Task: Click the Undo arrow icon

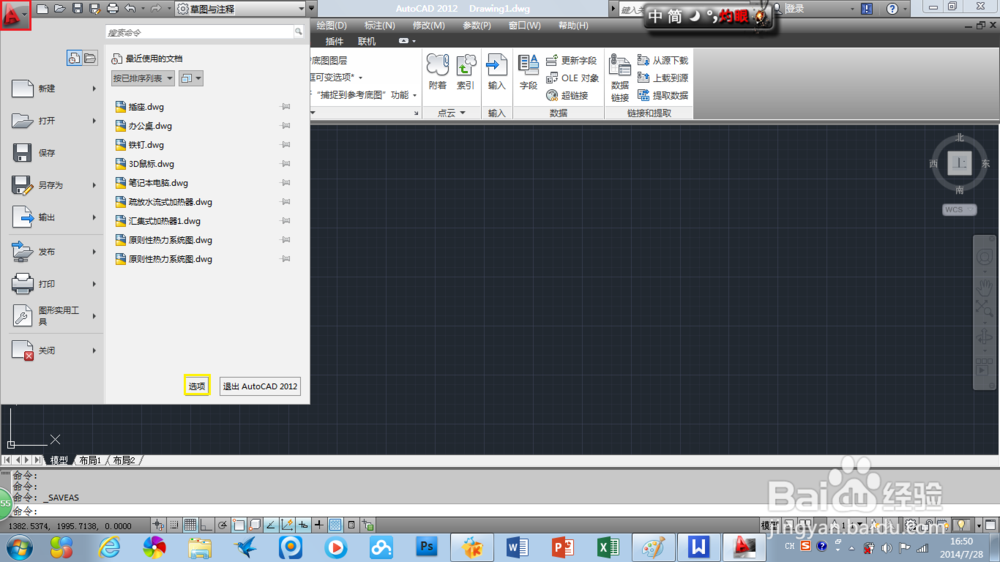Action: [130, 8]
